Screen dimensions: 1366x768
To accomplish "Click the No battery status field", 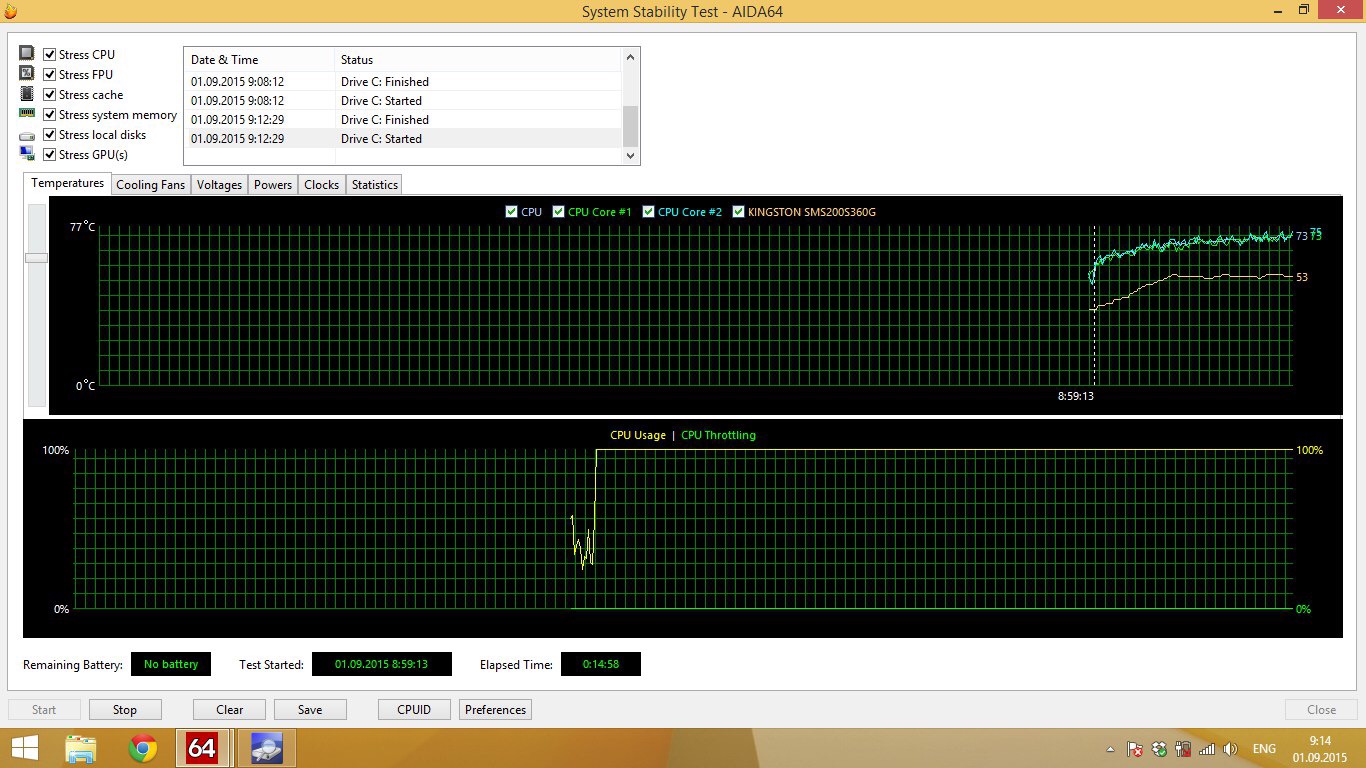I will pos(171,664).
